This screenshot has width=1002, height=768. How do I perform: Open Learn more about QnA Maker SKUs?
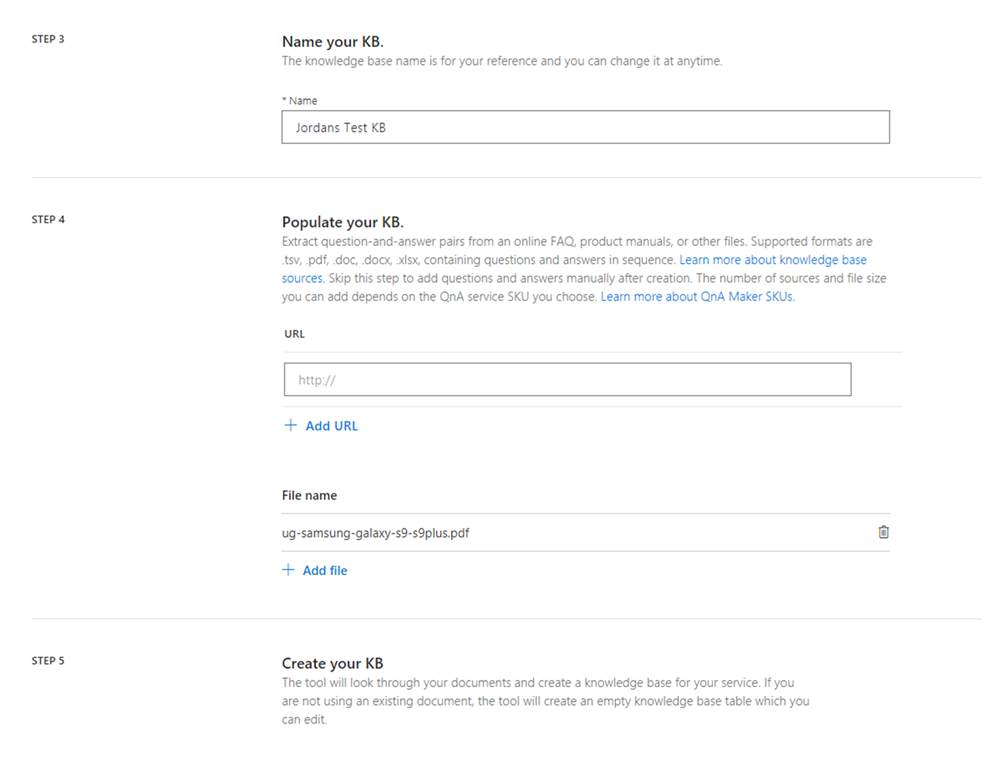click(697, 297)
